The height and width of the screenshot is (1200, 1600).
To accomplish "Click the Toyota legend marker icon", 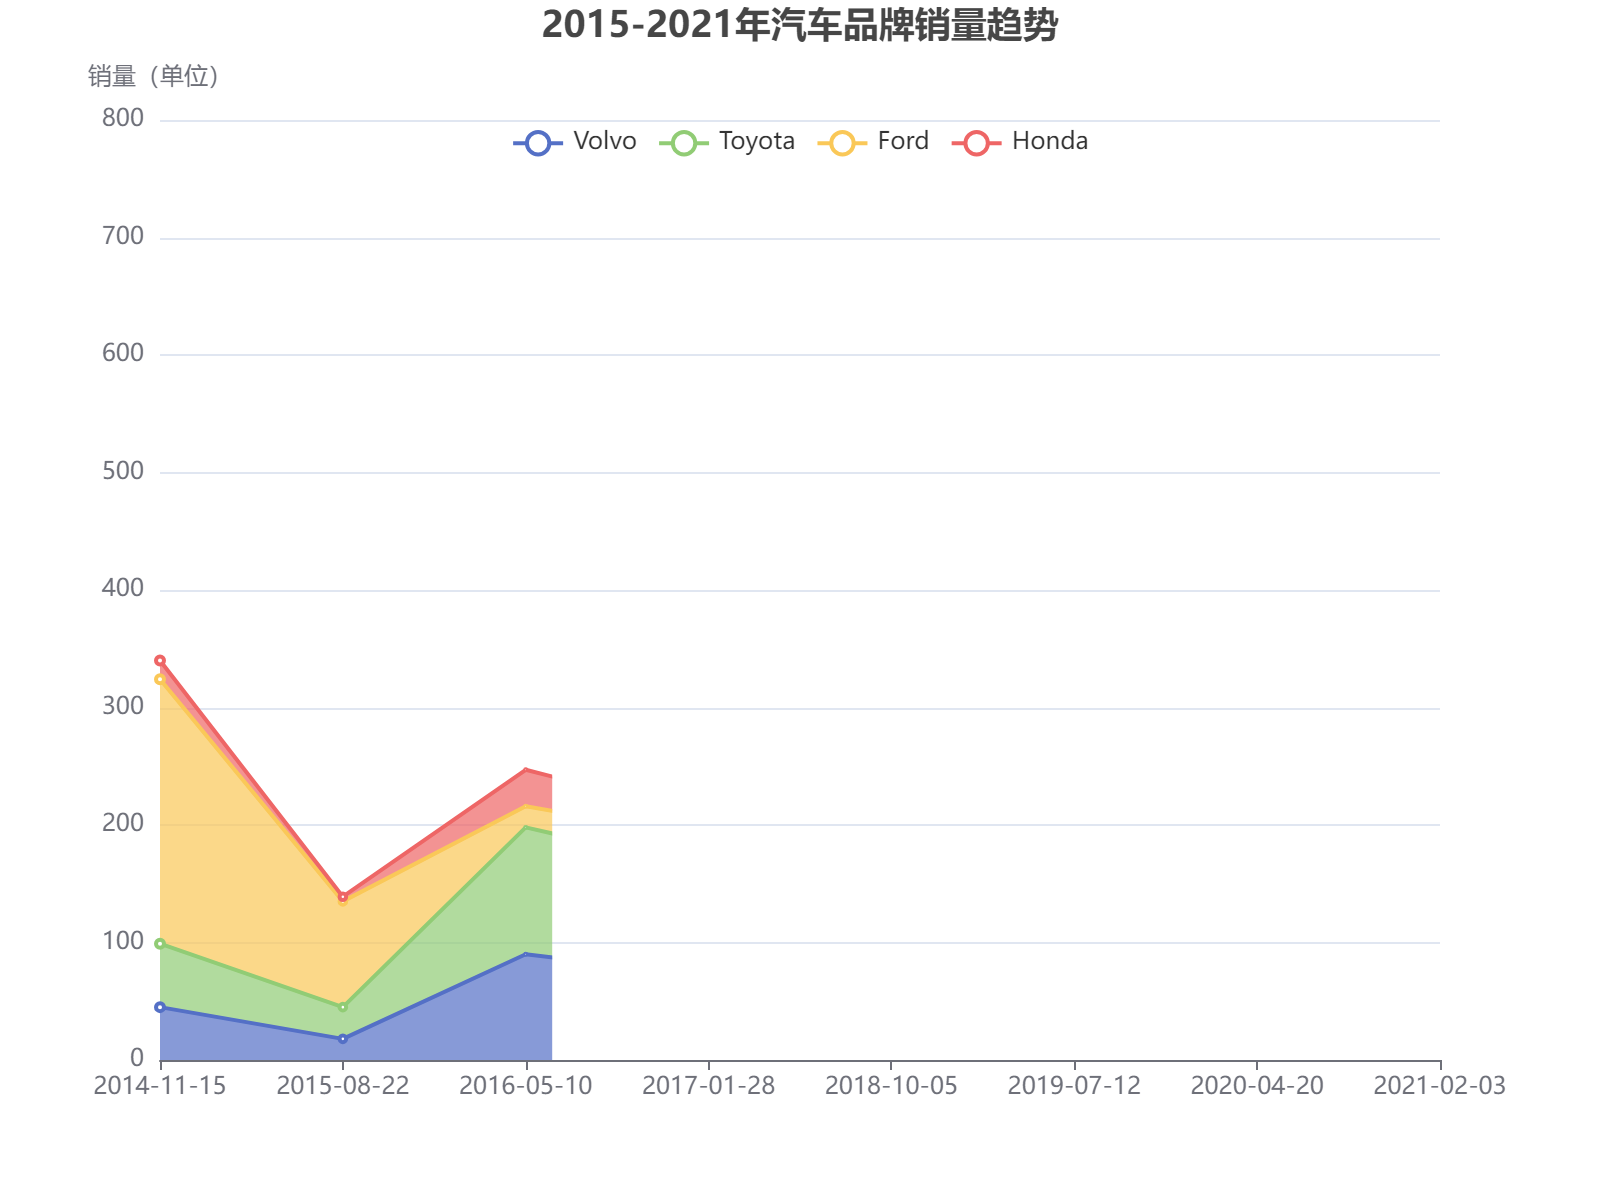I will coord(684,141).
